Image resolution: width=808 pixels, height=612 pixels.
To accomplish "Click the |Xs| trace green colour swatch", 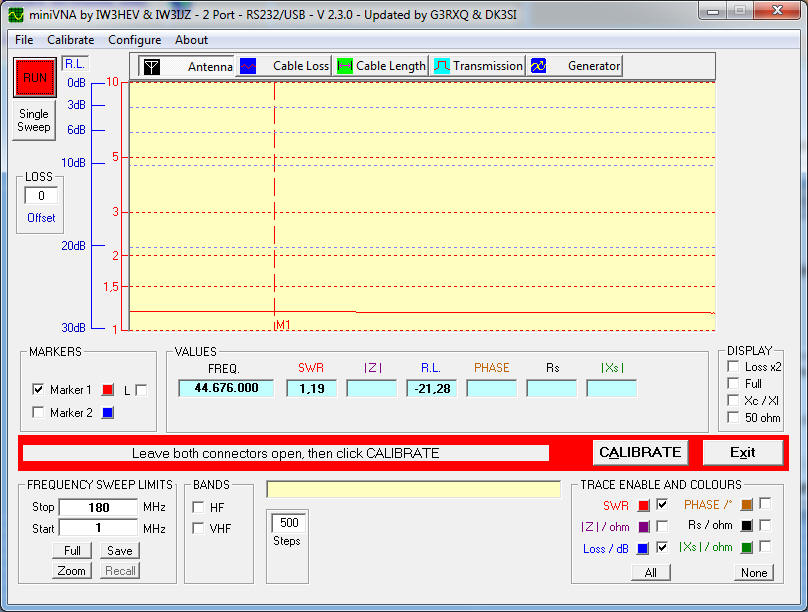I will 746,548.
